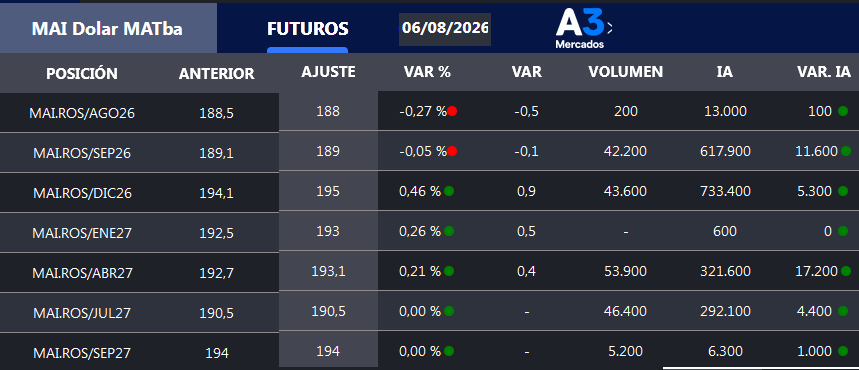Sort by the AJUSTE column header
Viewport: 859px width, 370px height.
pos(328,72)
